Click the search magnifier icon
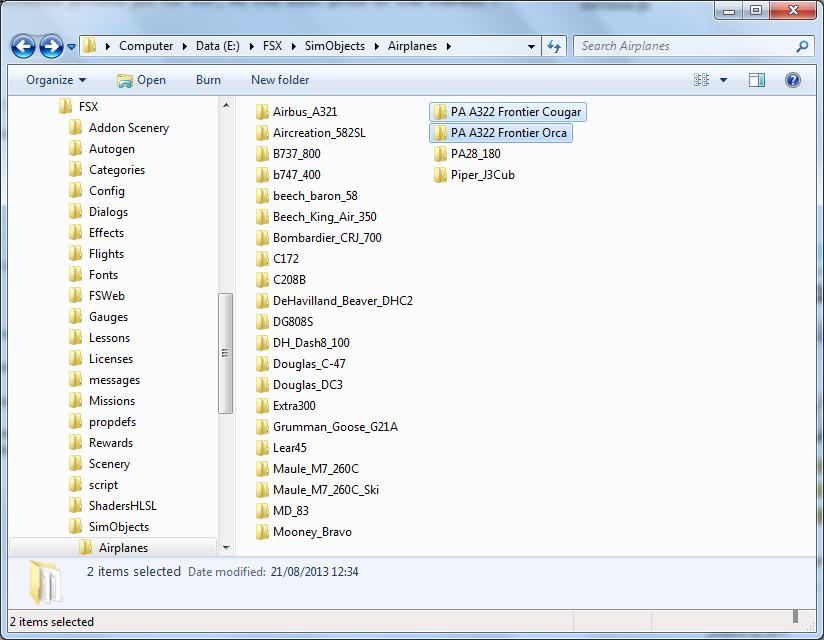824x640 pixels. tap(802, 46)
